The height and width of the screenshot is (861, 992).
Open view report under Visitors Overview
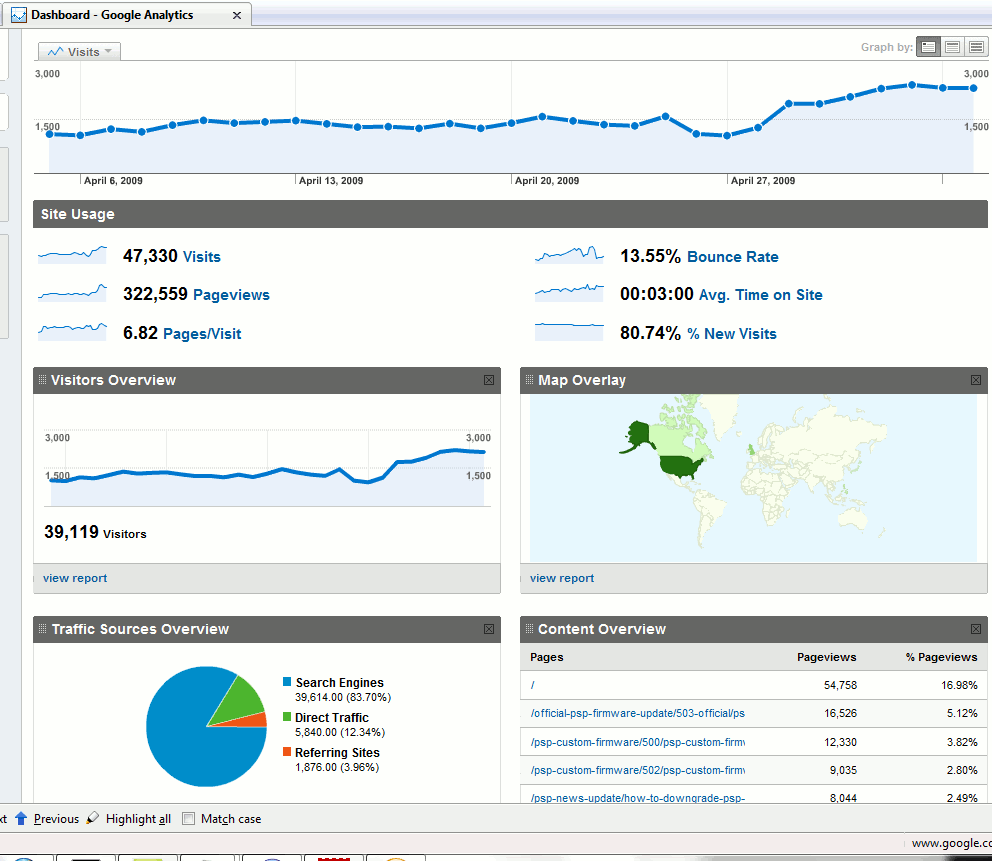pyautogui.click(x=75, y=578)
